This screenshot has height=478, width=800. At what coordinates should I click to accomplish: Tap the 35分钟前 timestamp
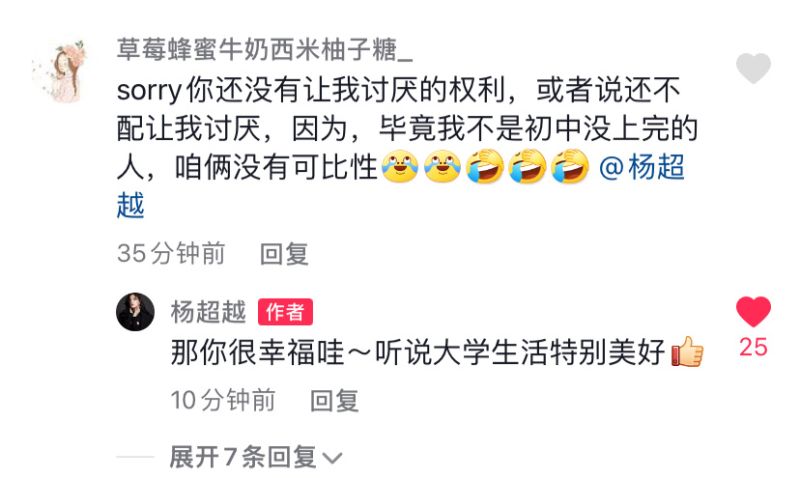tap(171, 254)
